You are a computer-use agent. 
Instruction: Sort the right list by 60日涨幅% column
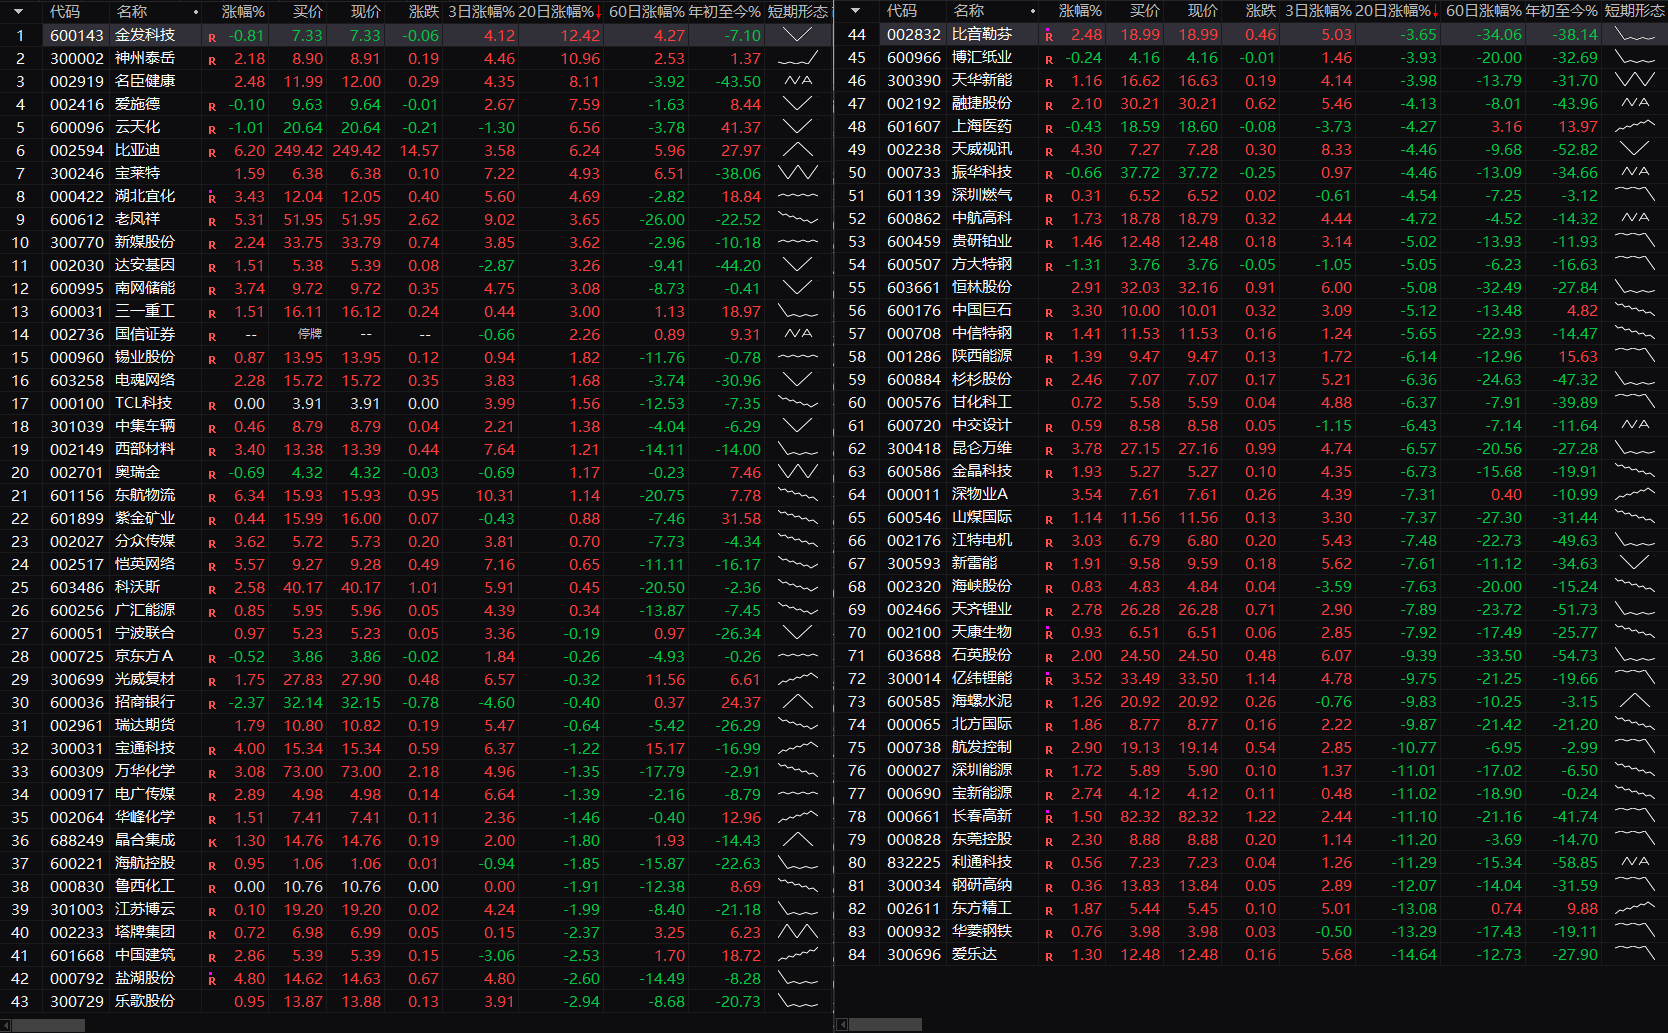pos(1484,11)
